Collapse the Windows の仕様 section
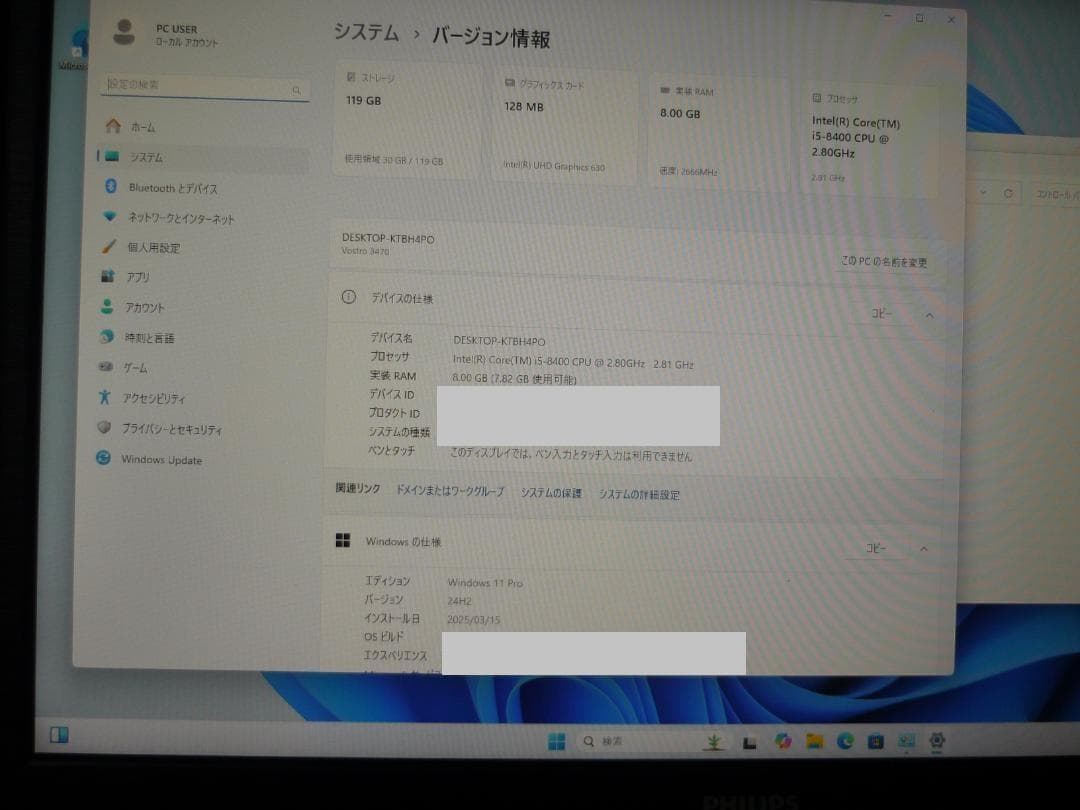The height and width of the screenshot is (810, 1080). coord(929,548)
